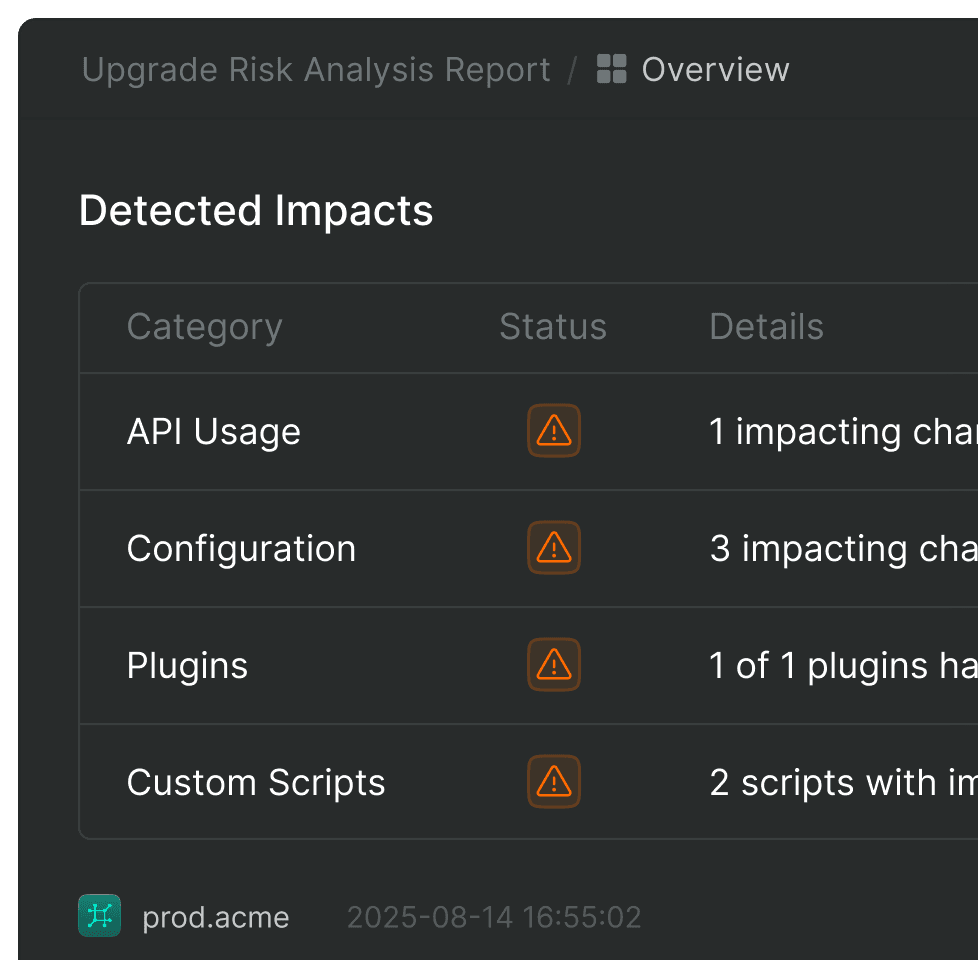
Task: Select the Configuration row label
Action: pos(241,549)
